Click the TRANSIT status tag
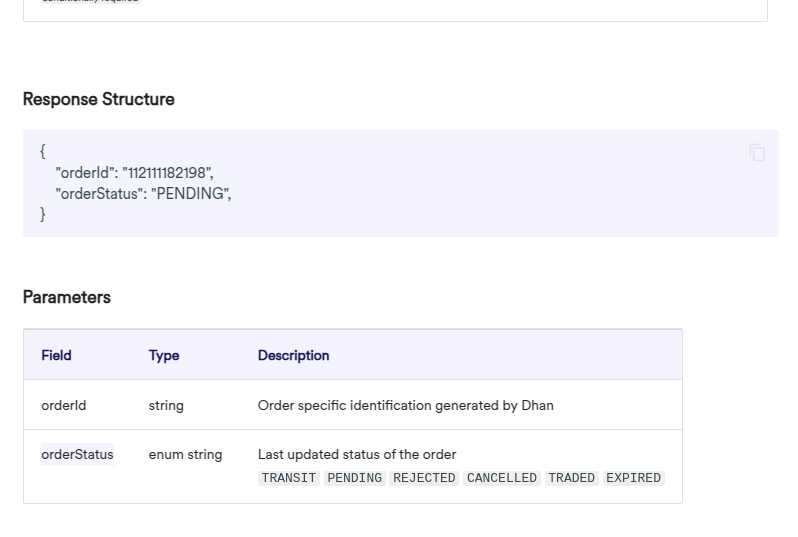The width and height of the screenshot is (798, 537). point(288,478)
